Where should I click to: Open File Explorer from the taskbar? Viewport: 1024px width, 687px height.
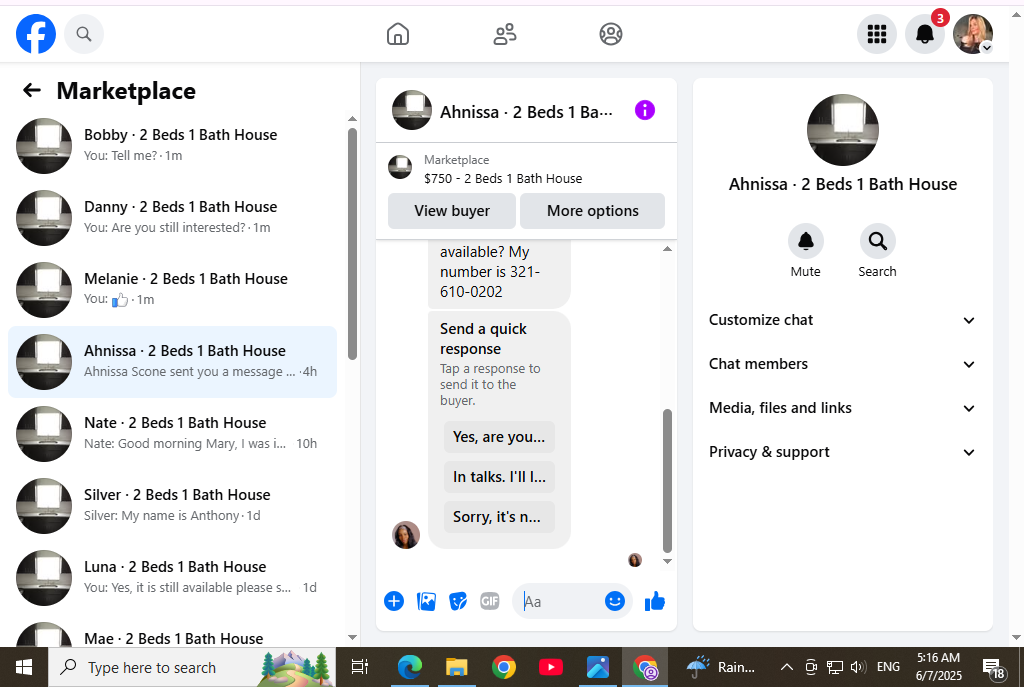(x=456, y=667)
